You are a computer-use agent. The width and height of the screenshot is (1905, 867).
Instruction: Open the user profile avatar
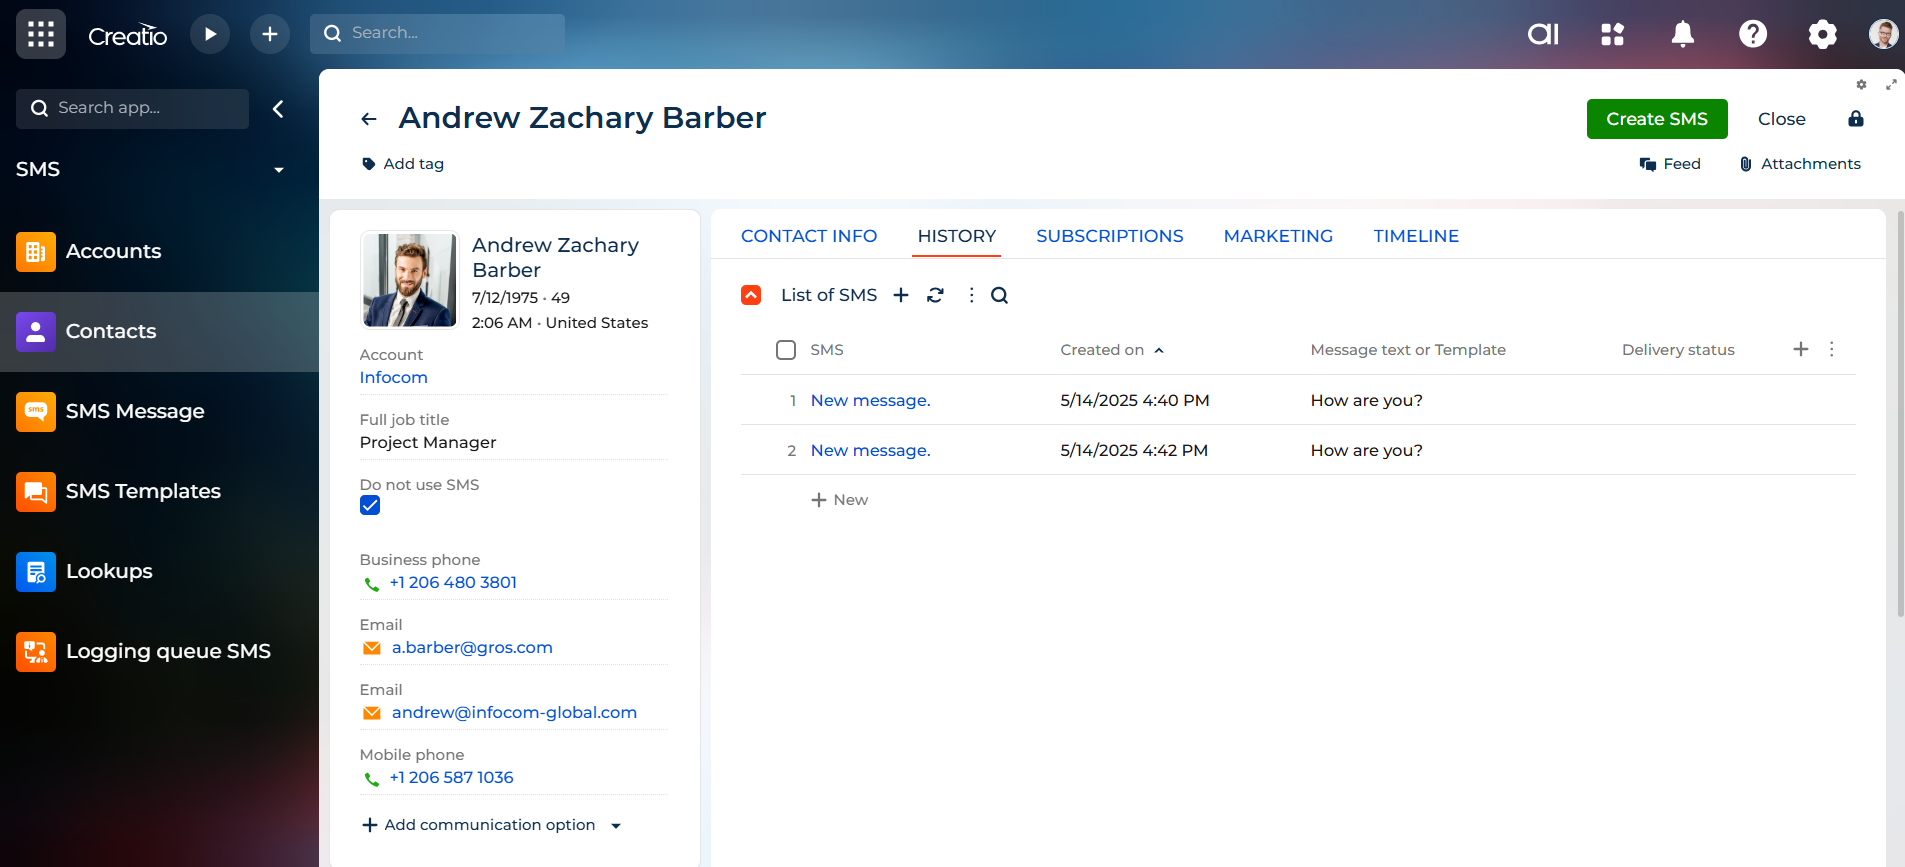1884,34
